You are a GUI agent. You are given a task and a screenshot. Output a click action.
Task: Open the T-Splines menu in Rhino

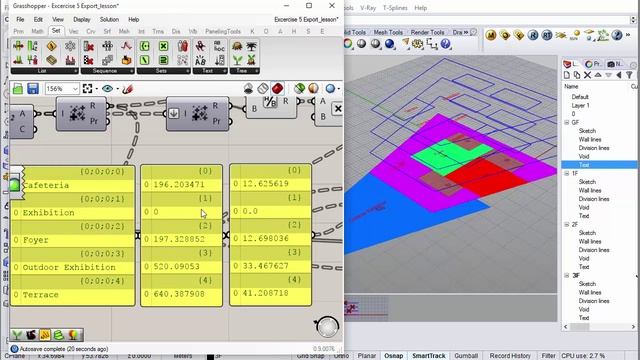point(395,8)
